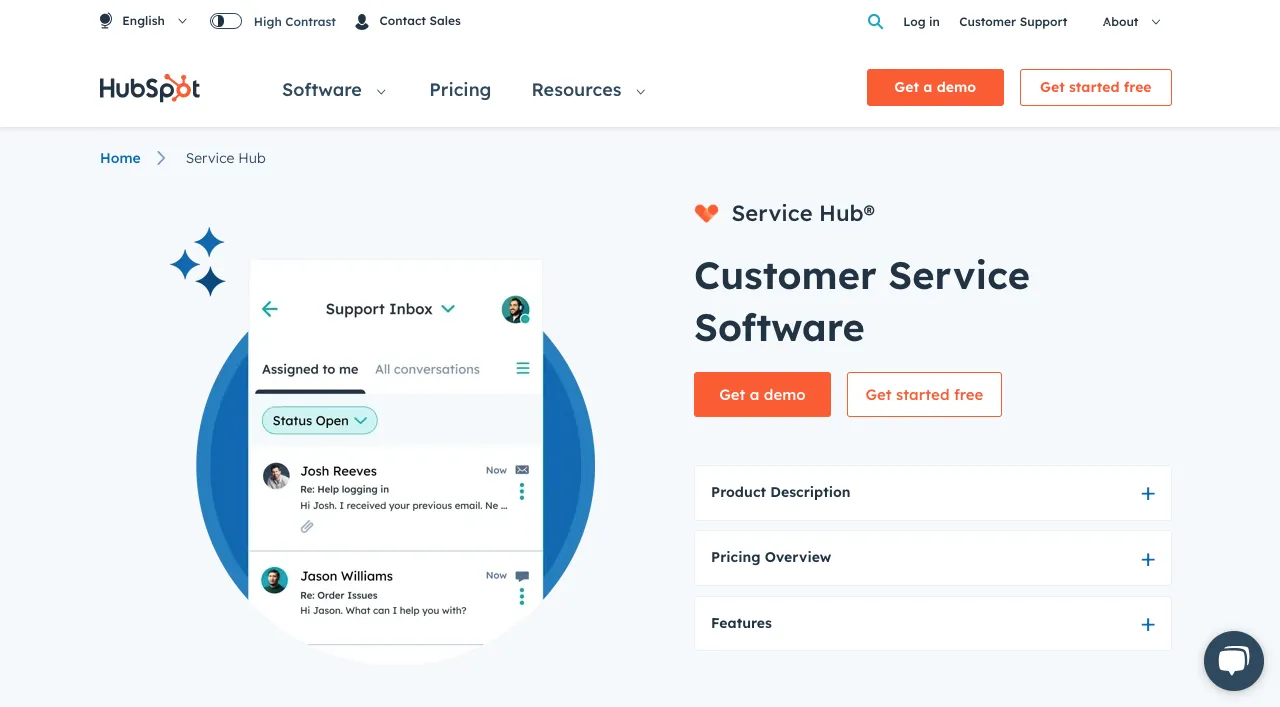Open the Status Open filter dropdown
This screenshot has width=1280, height=707.
tap(320, 421)
